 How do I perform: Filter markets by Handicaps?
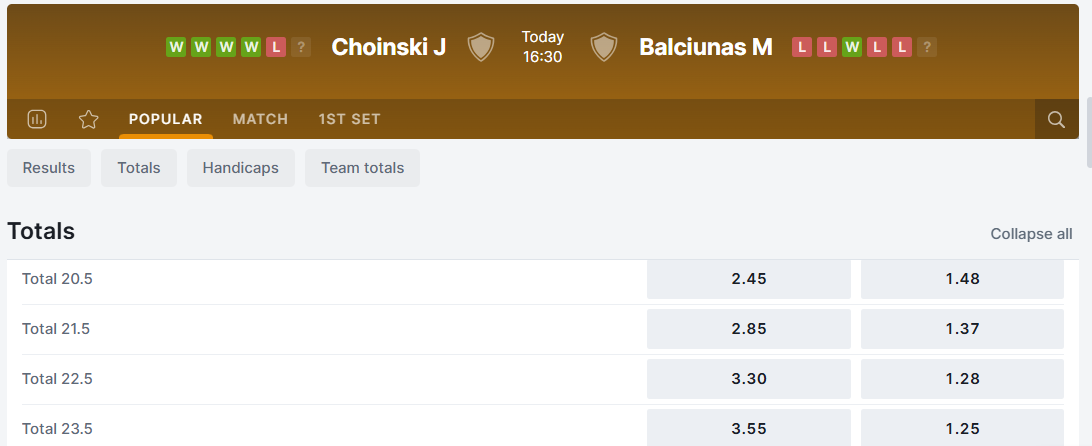(x=240, y=168)
